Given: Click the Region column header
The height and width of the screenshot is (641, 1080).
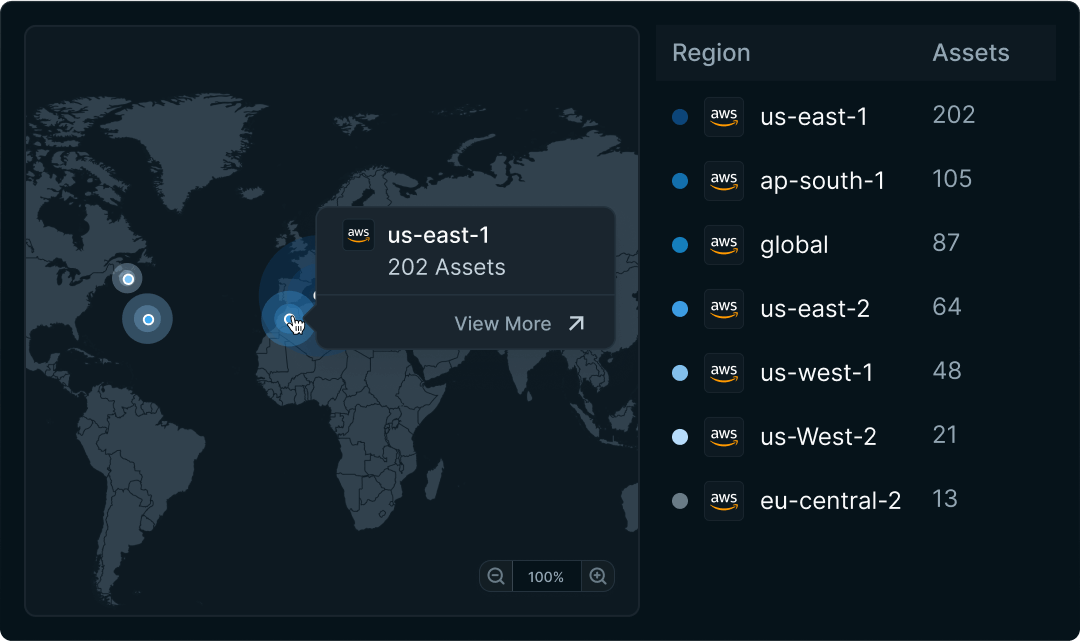Looking at the screenshot, I should point(711,53).
